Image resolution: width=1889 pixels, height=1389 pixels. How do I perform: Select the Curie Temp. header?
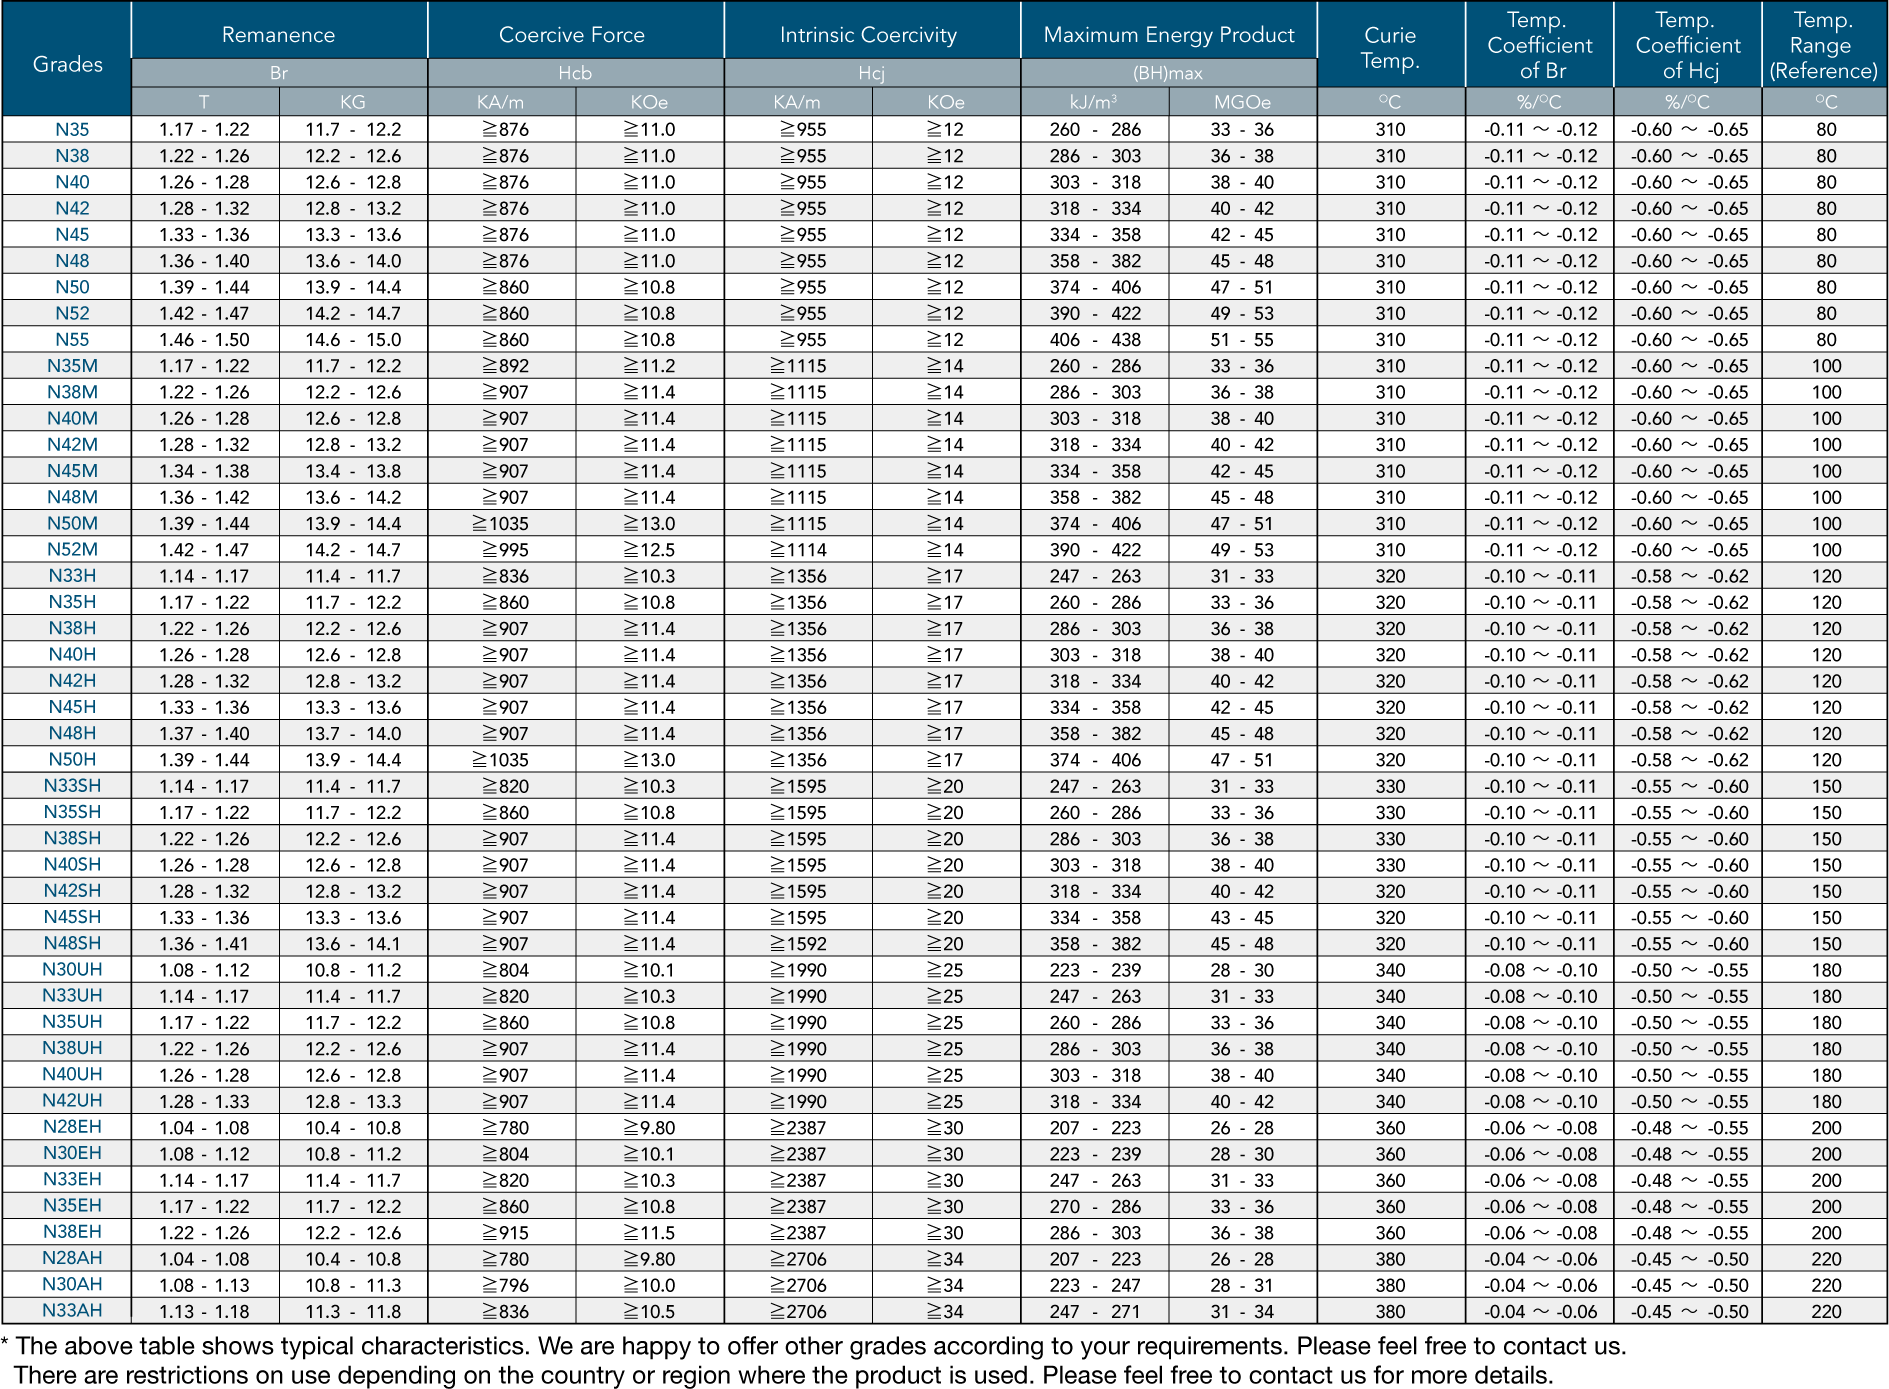click(1391, 47)
